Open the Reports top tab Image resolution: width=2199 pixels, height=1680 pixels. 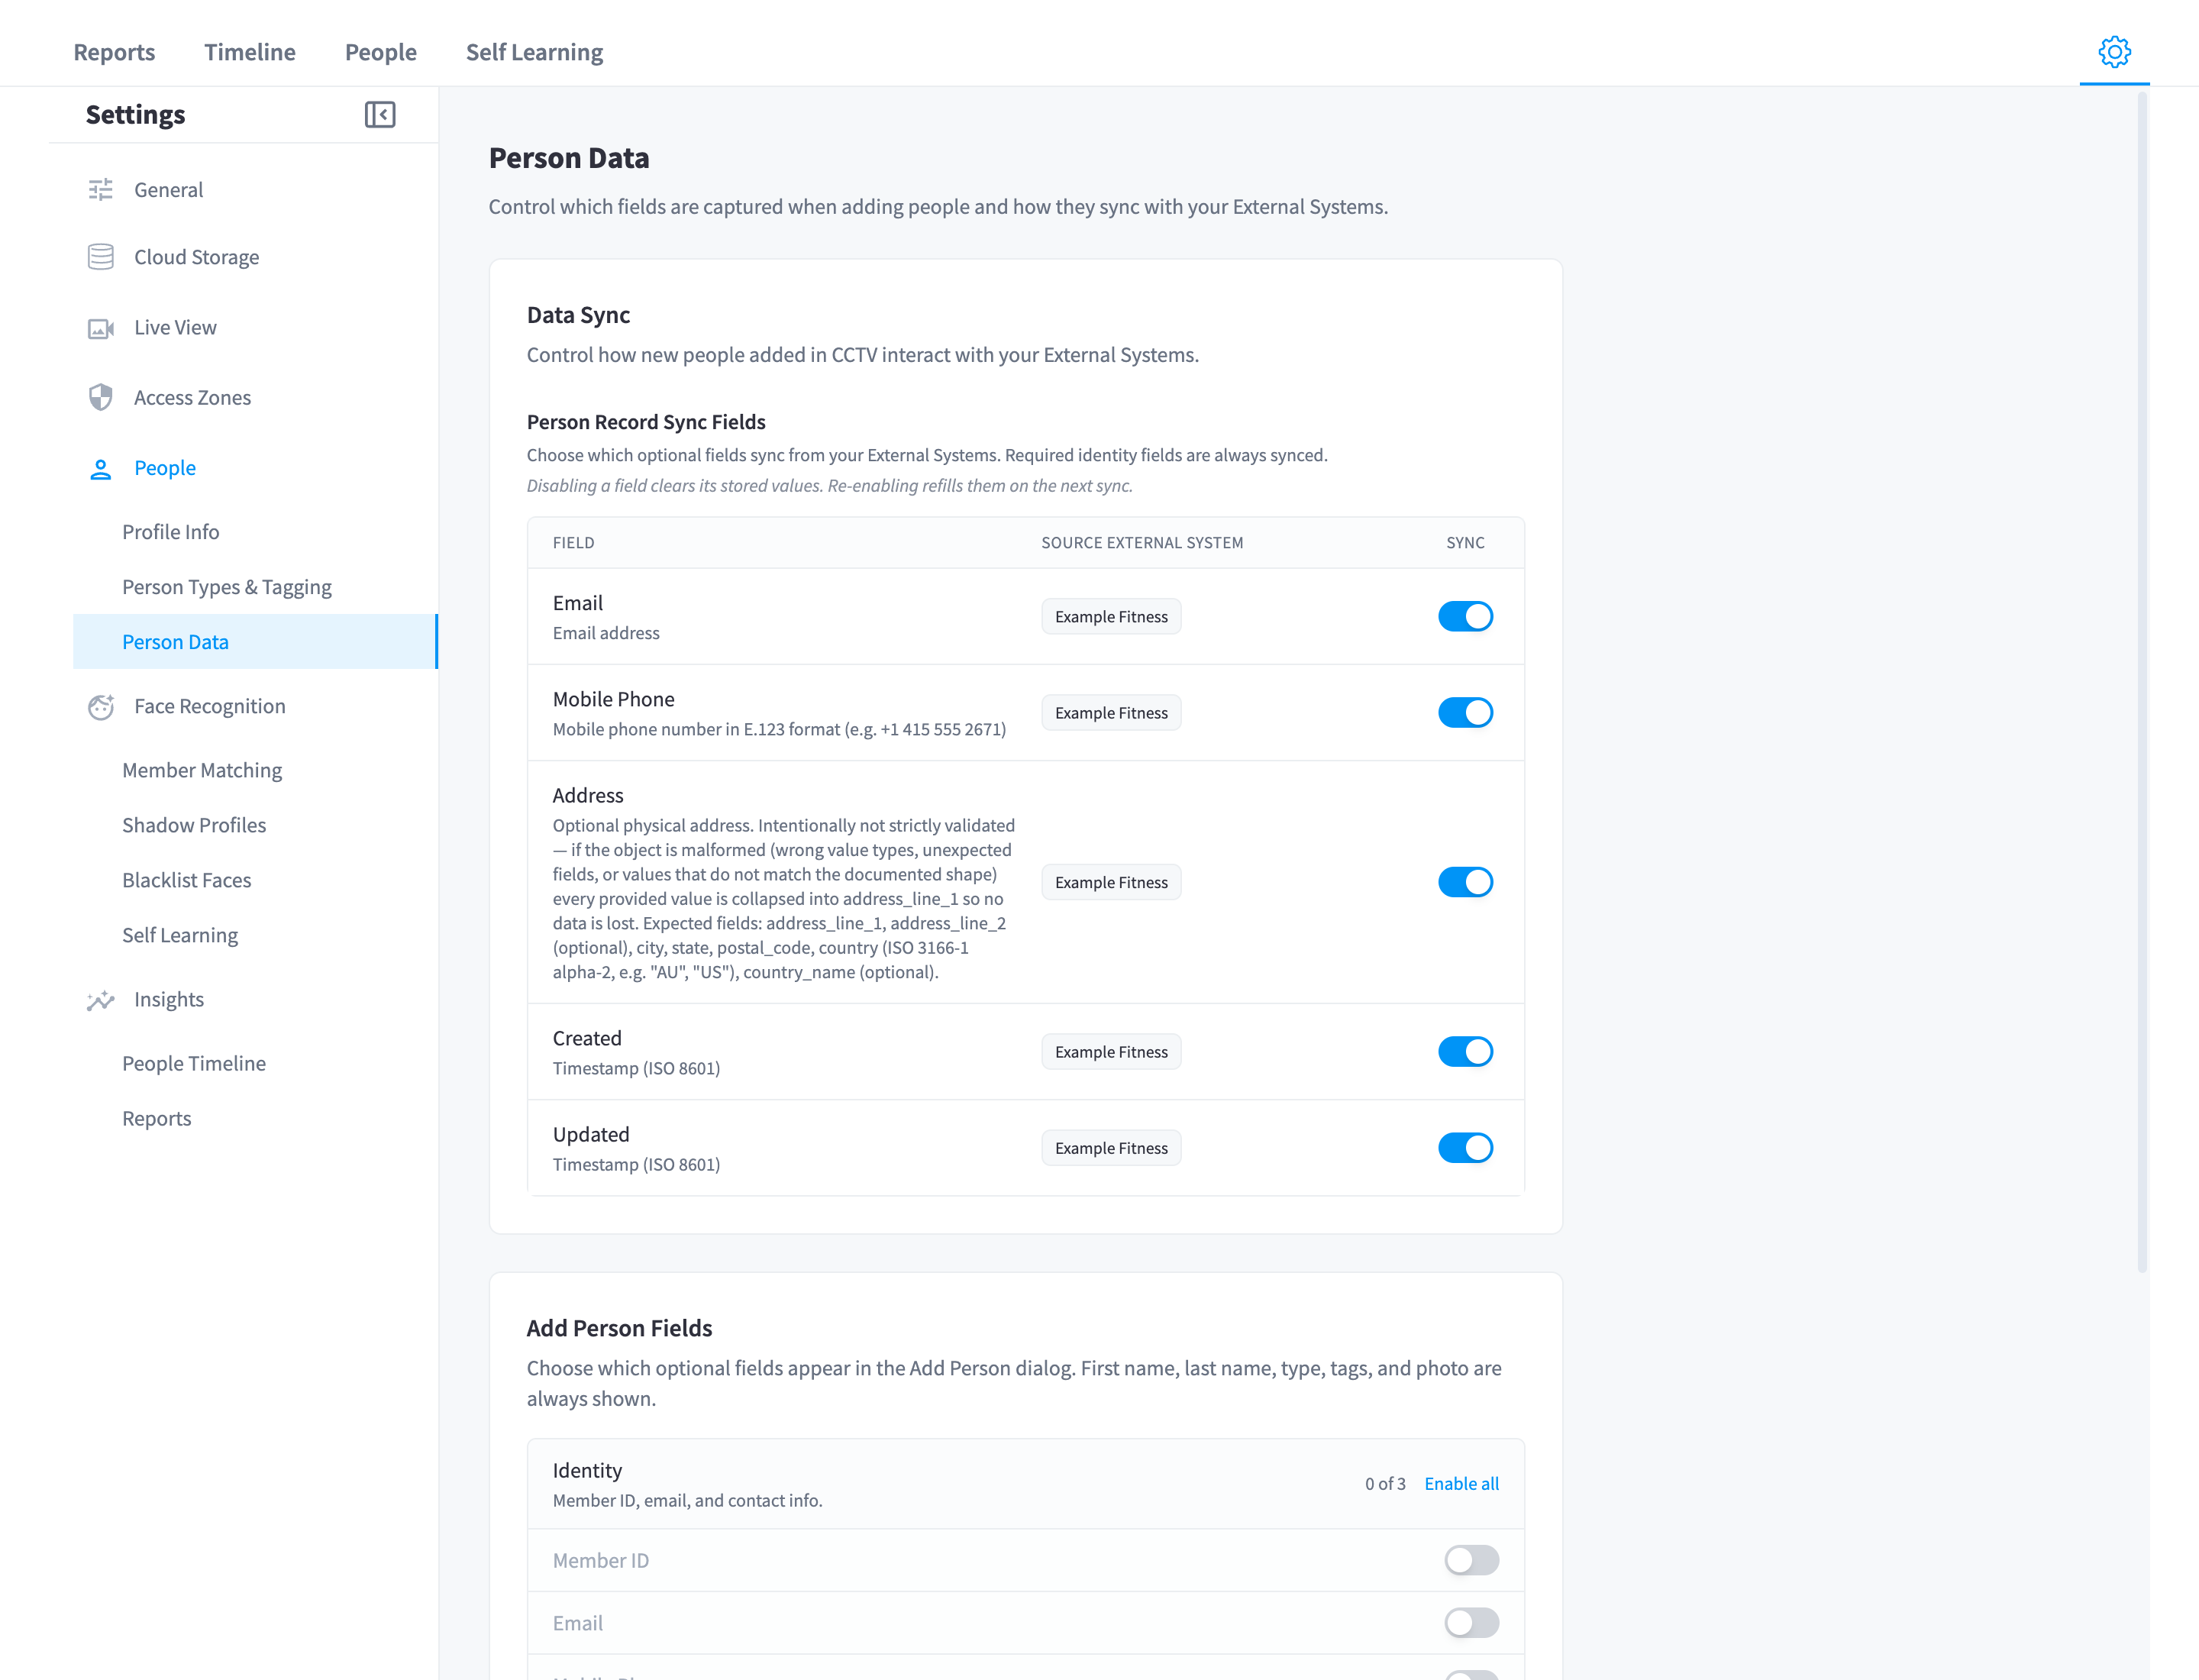pyautogui.click(x=114, y=52)
